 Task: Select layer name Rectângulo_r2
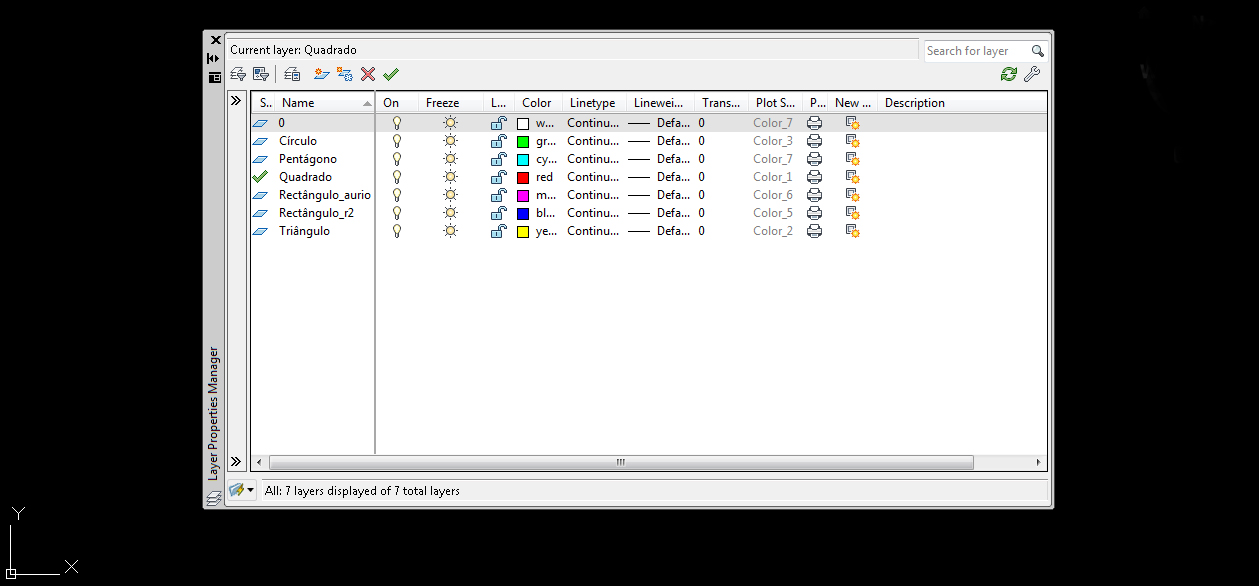(x=316, y=213)
